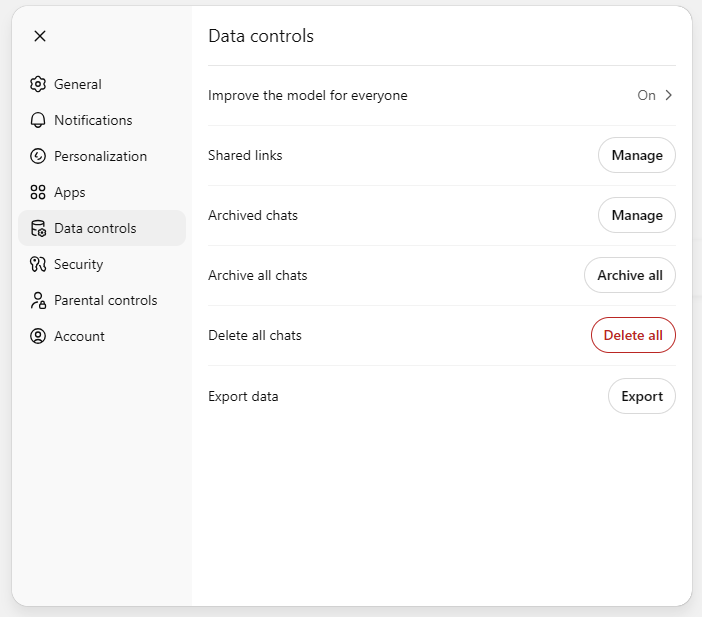Go to the Personalization tab
The height and width of the screenshot is (617, 702).
click(102, 156)
